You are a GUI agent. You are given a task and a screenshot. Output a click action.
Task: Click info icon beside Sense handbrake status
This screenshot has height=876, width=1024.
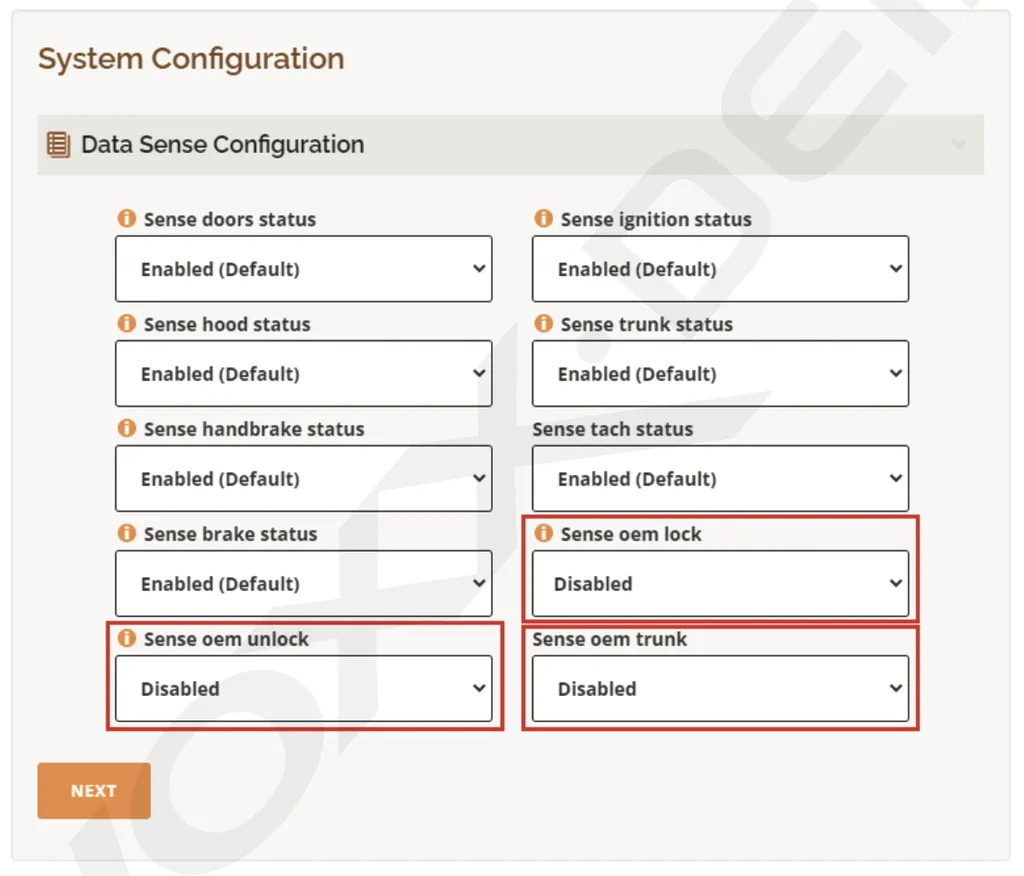tap(127, 429)
